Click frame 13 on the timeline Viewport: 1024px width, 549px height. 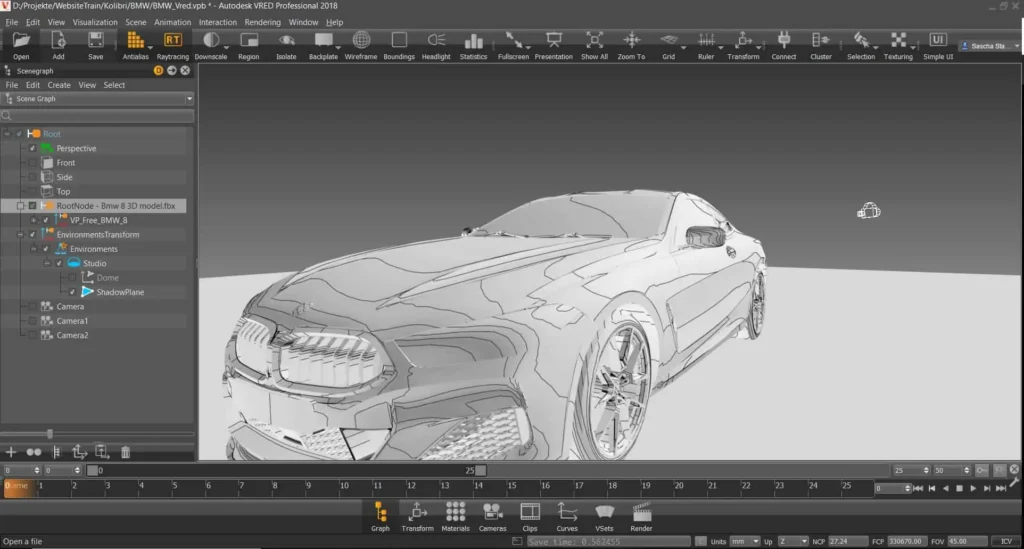coord(445,486)
